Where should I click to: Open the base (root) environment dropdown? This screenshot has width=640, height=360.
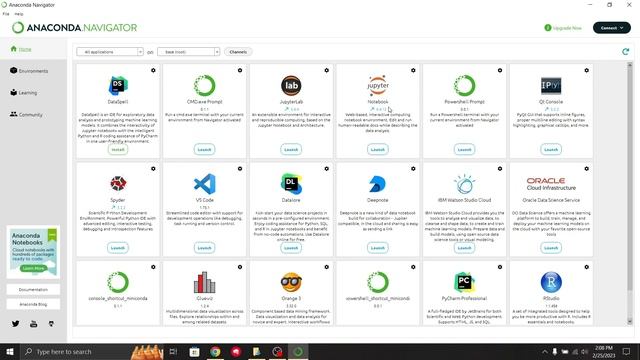click(x=189, y=52)
